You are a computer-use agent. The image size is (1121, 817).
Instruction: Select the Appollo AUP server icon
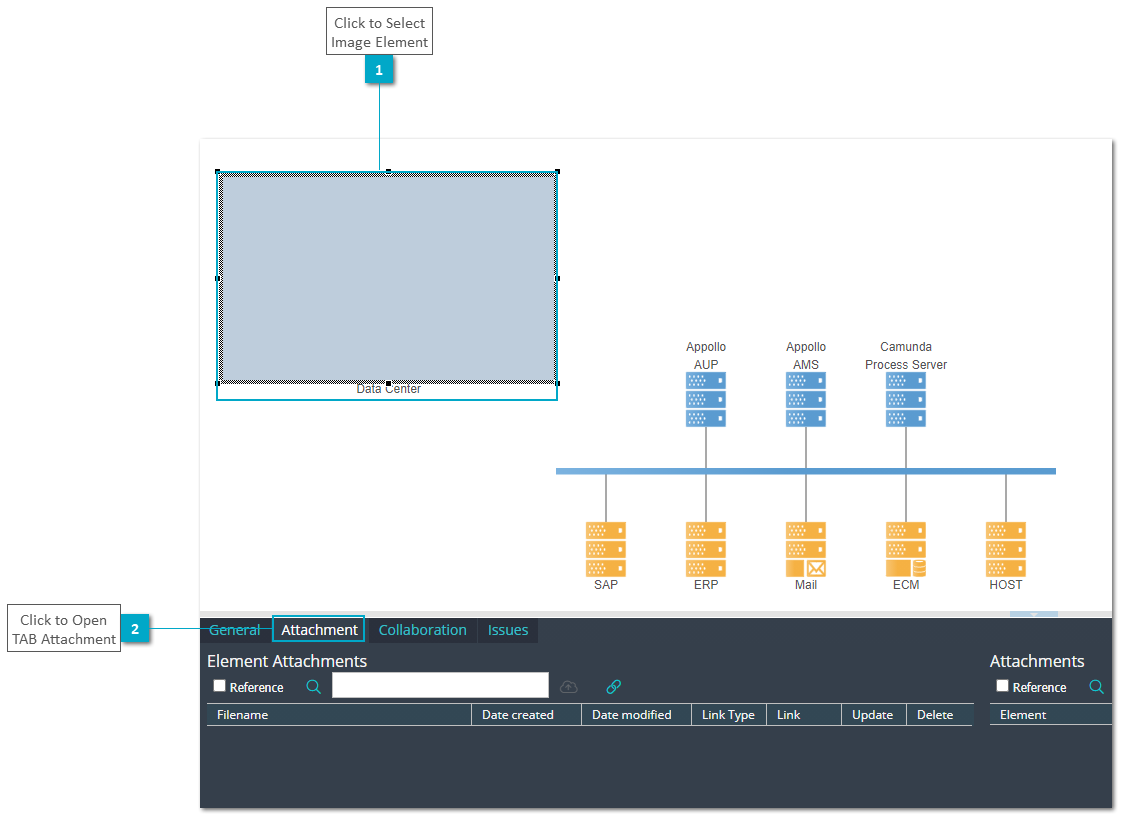(x=706, y=400)
